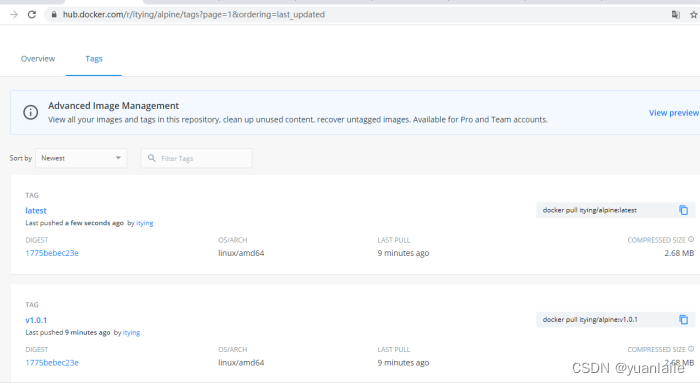The image size is (700, 385).
Task: Copy the alpine:v1.0.1 docker pull command
Action: [x=683, y=319]
